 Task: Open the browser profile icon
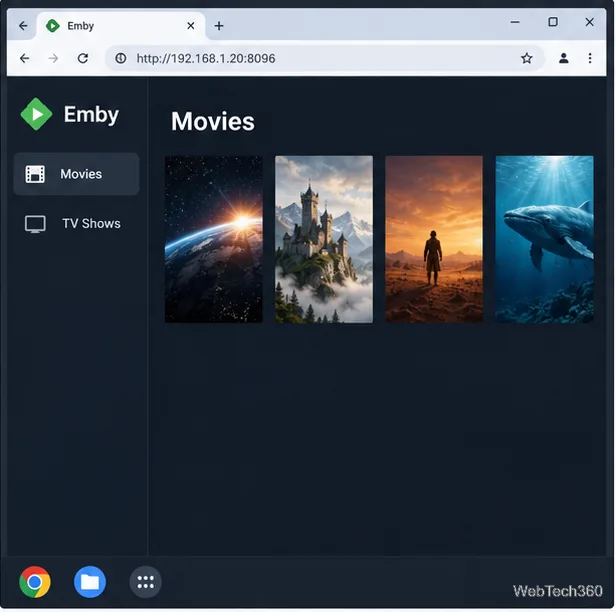pyautogui.click(x=564, y=59)
